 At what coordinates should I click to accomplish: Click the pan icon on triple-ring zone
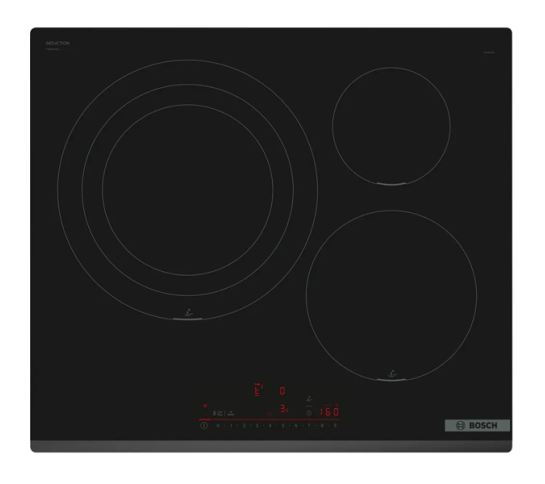(x=188, y=312)
